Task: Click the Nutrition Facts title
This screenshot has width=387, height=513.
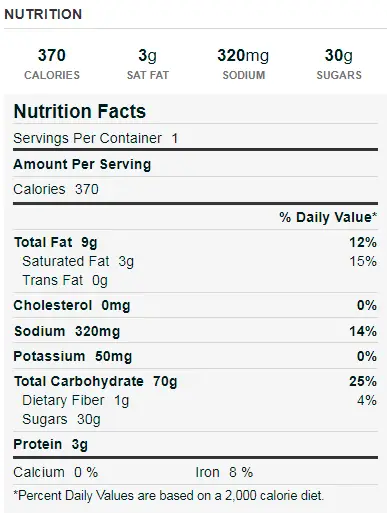Action: (80, 111)
